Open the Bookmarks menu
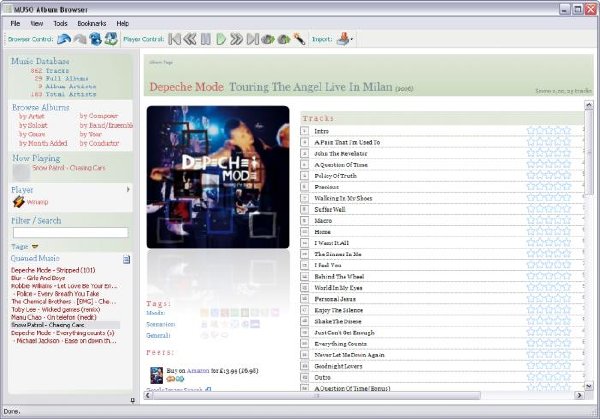The height and width of the screenshot is (419, 600). [92, 23]
